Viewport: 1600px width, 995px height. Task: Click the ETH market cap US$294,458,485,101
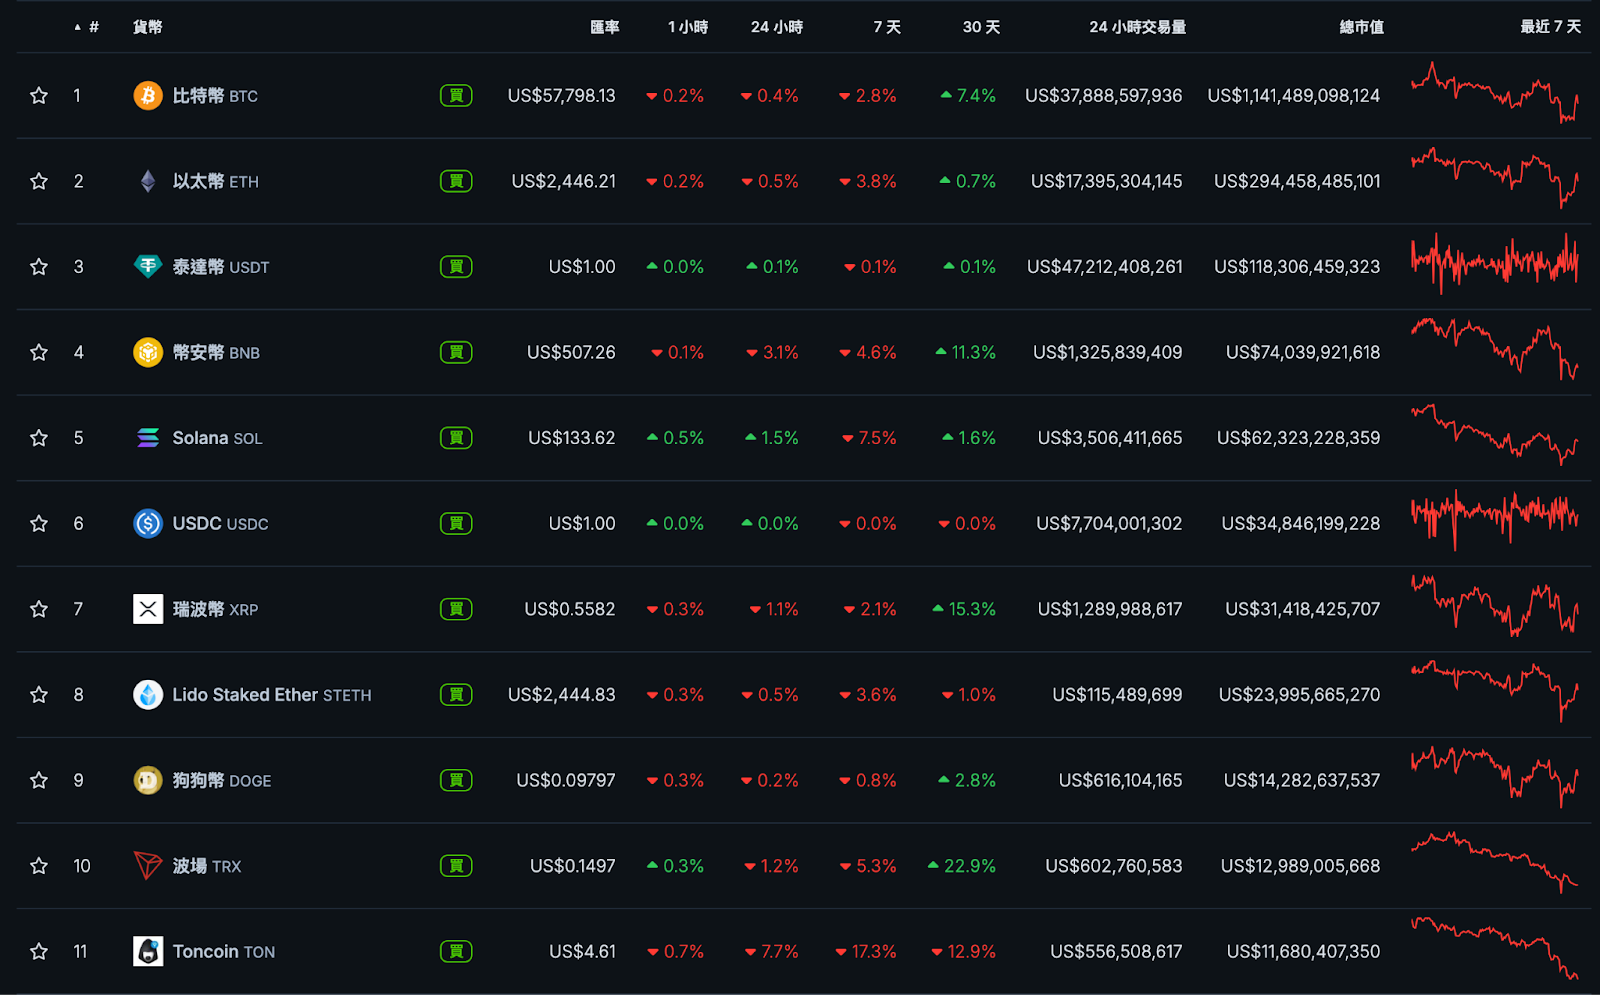[x=1297, y=181]
